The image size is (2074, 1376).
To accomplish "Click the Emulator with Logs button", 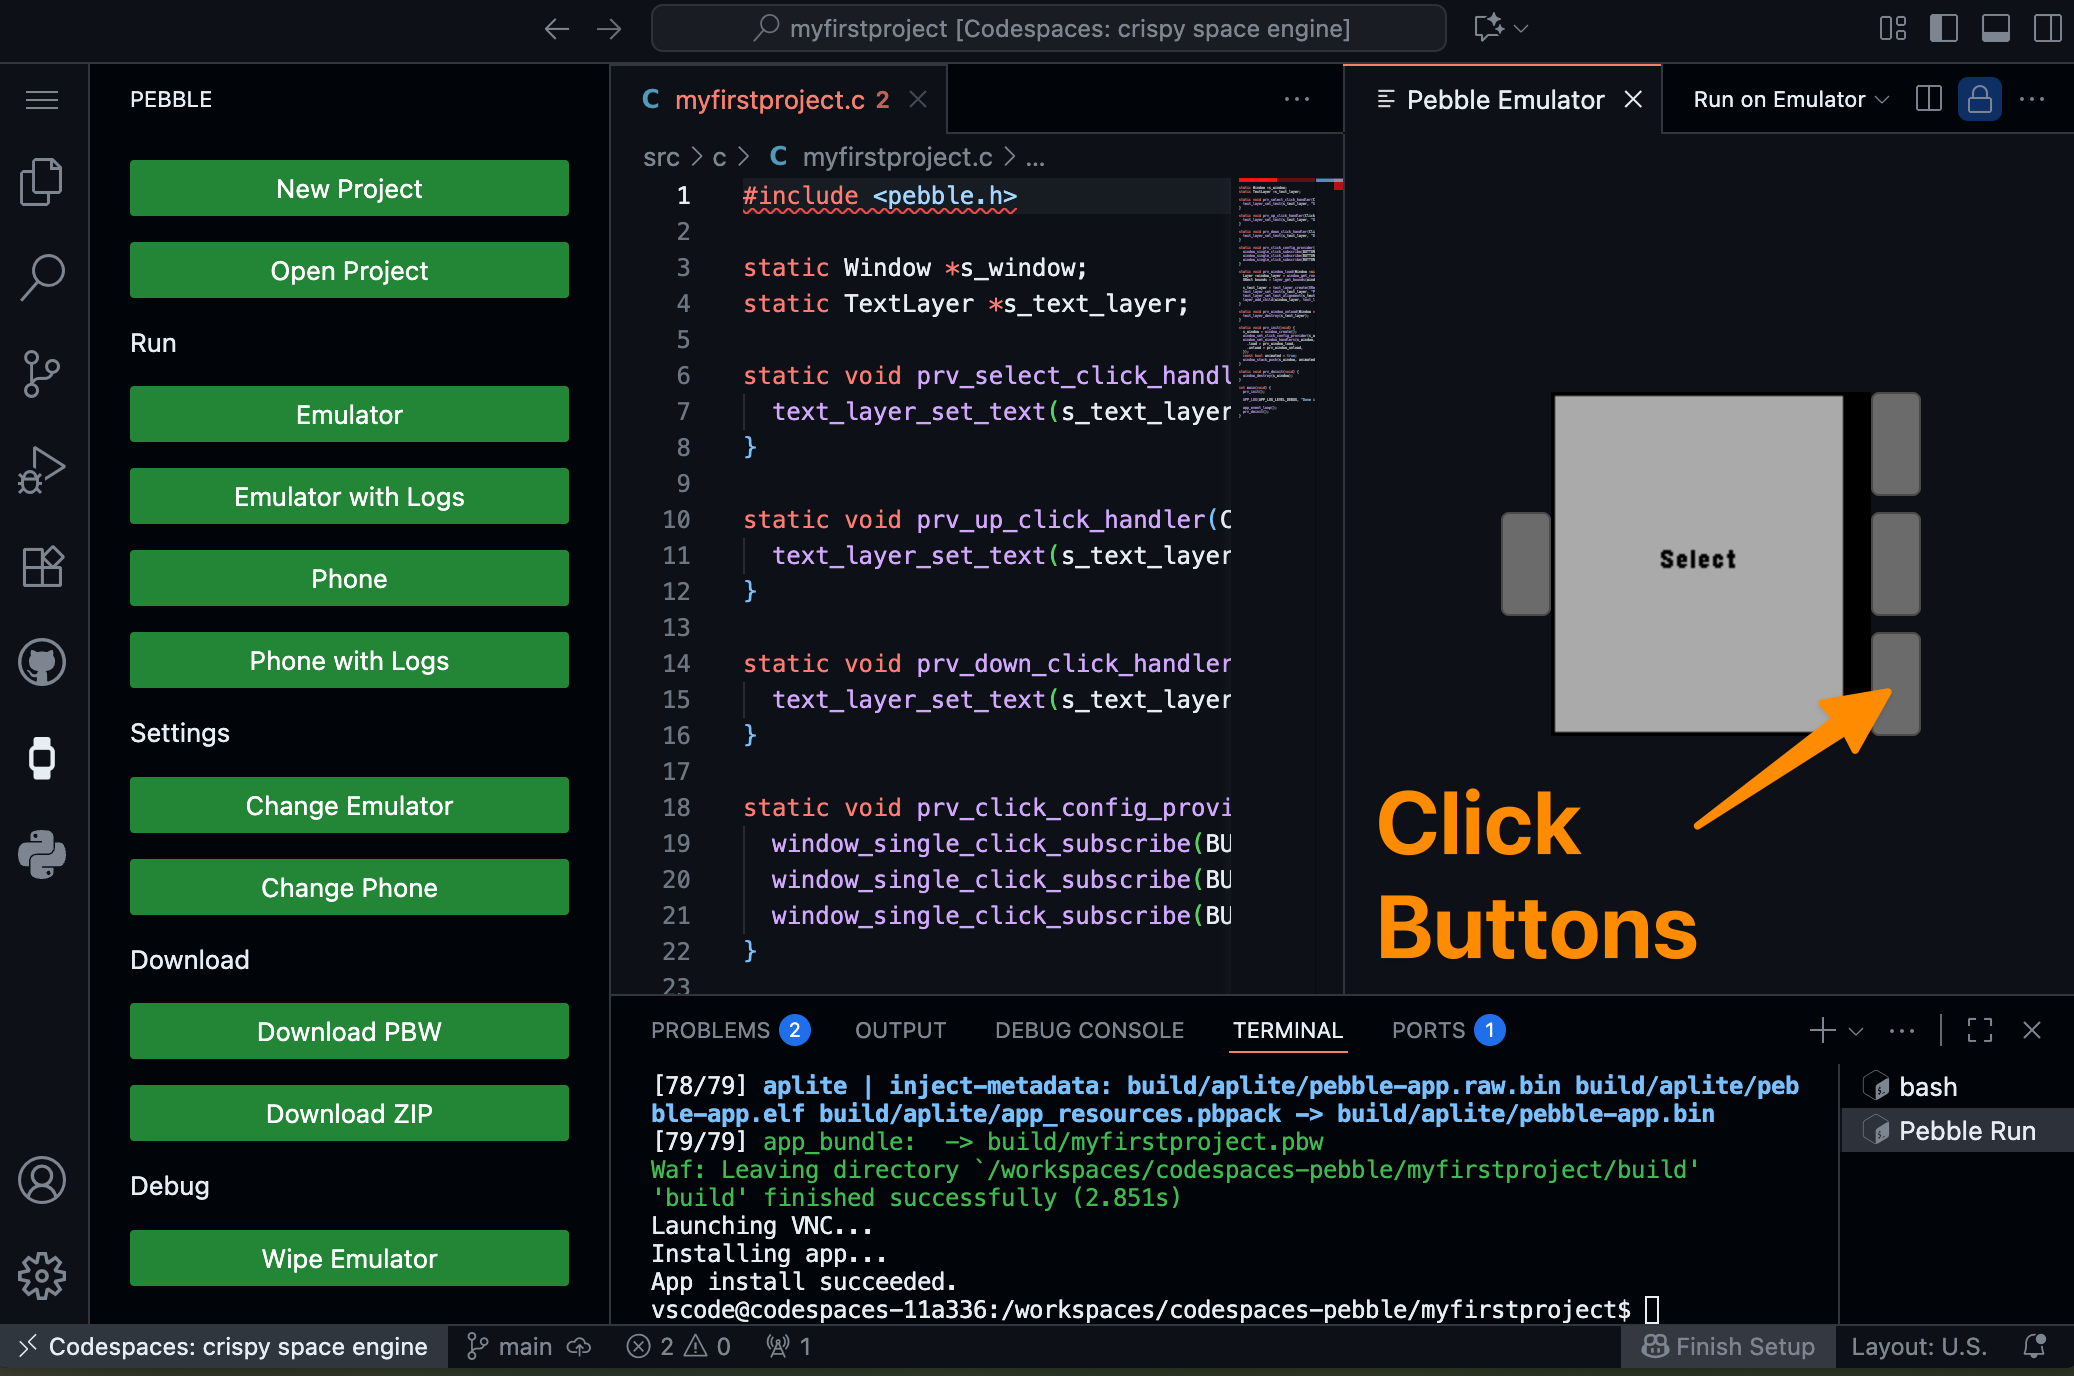I will [x=349, y=496].
